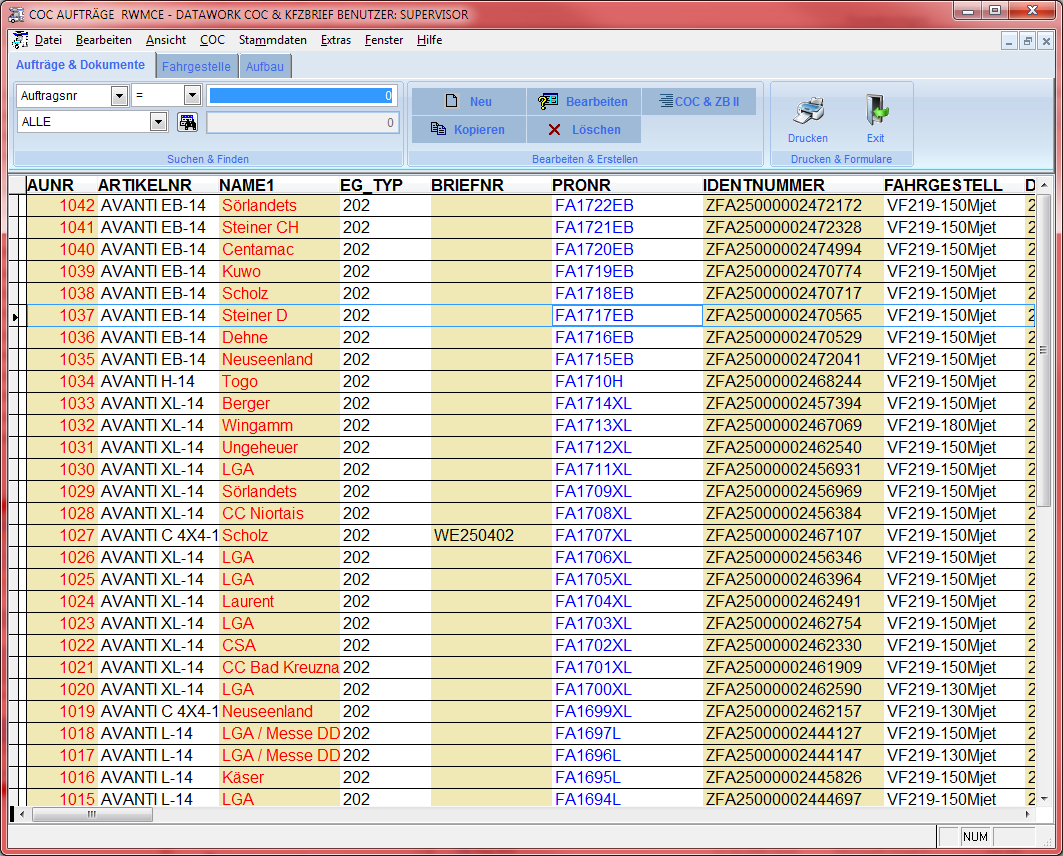The width and height of the screenshot is (1063, 856).
Task: Open the Ansicht menu
Action: 166,40
